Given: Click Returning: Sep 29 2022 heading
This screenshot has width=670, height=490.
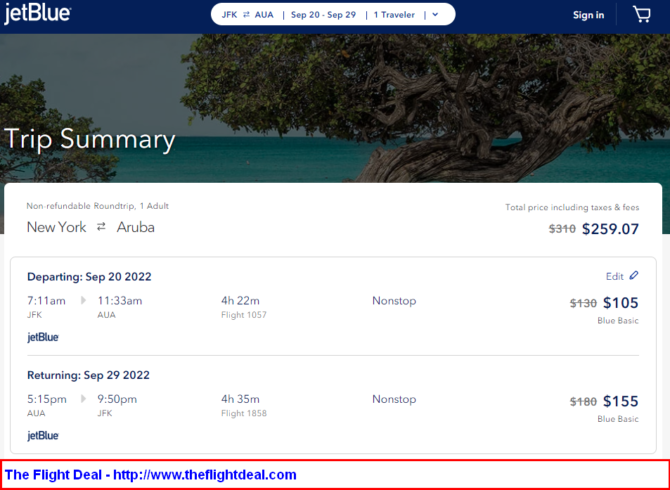Looking at the screenshot, I should point(88,375).
